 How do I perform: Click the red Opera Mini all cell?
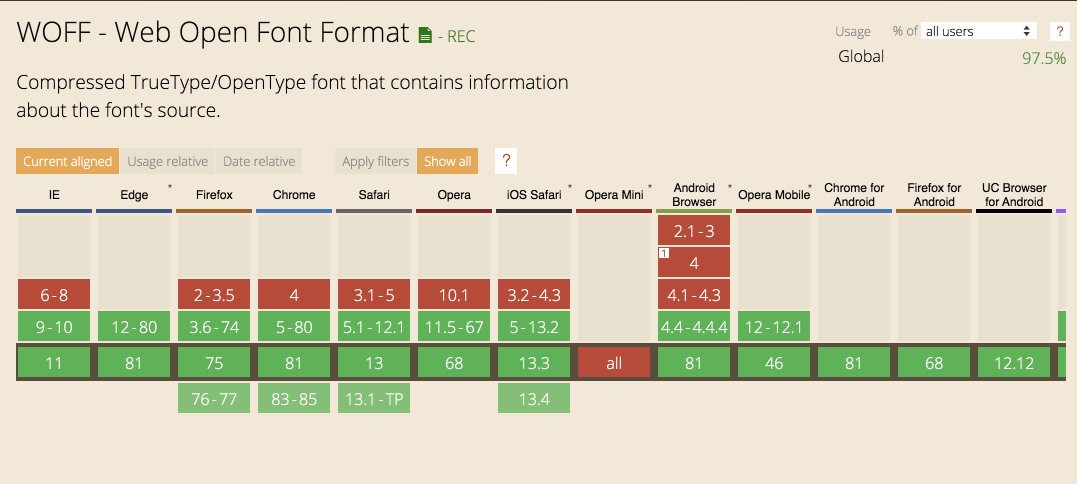coord(614,363)
